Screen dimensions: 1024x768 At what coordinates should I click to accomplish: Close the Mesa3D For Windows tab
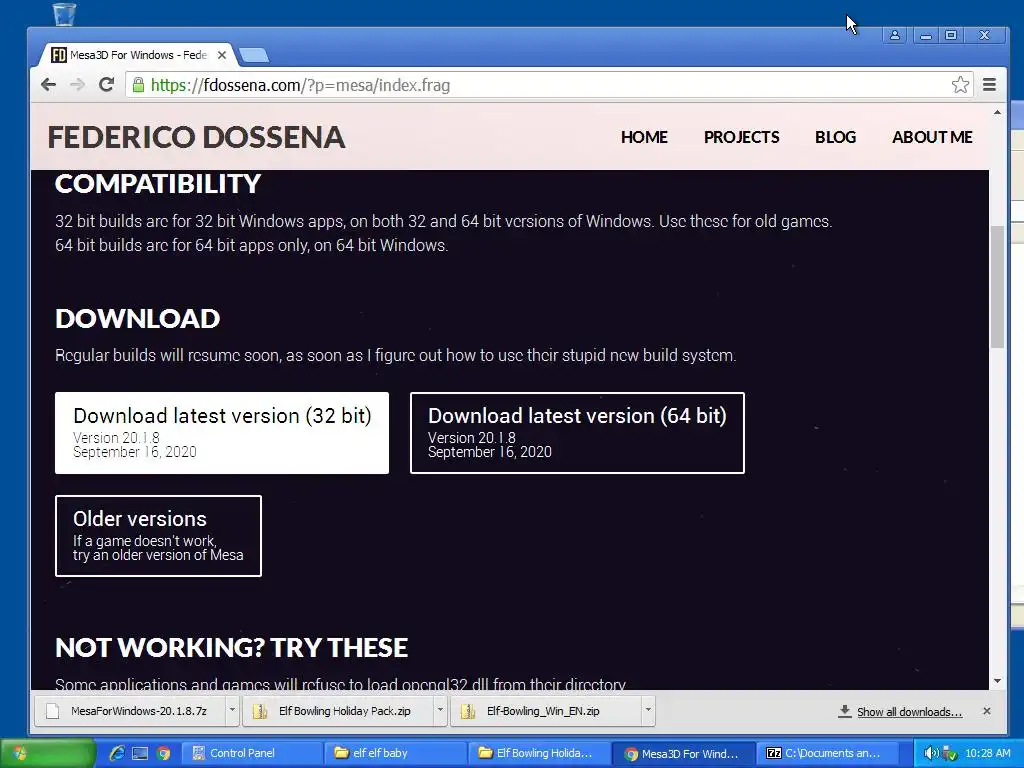click(222, 55)
